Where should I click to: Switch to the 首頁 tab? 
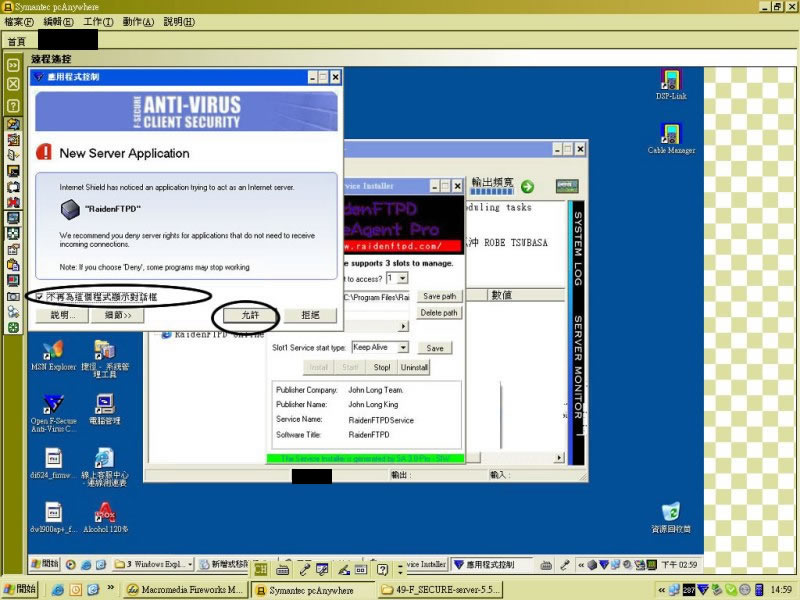pyautogui.click(x=17, y=42)
